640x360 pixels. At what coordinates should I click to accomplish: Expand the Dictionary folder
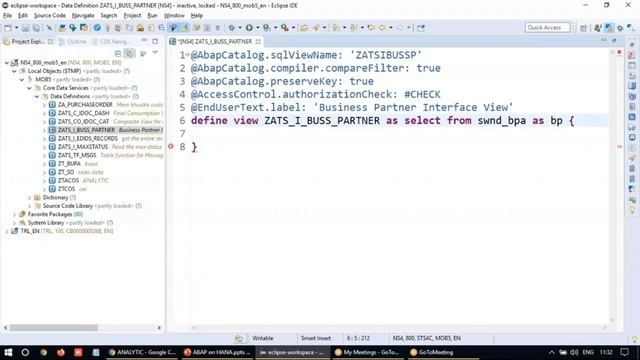click(x=29, y=198)
